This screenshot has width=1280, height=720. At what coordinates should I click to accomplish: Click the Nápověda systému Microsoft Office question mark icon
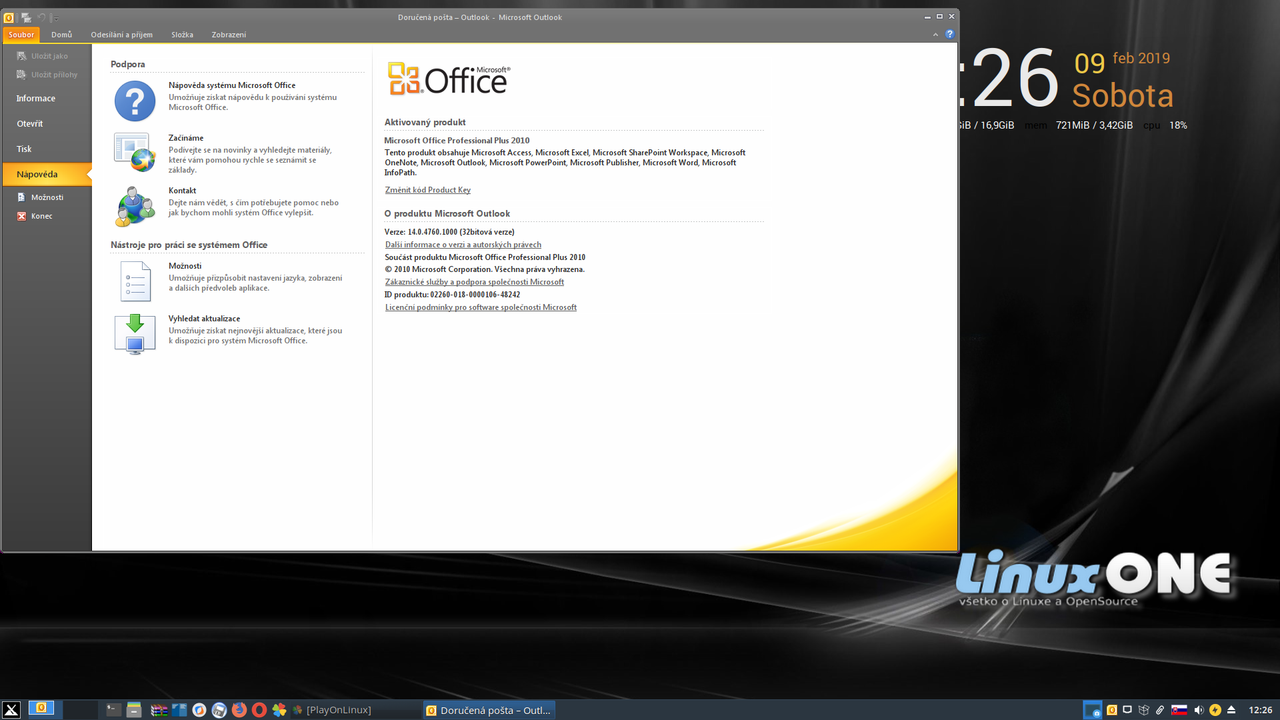135,101
